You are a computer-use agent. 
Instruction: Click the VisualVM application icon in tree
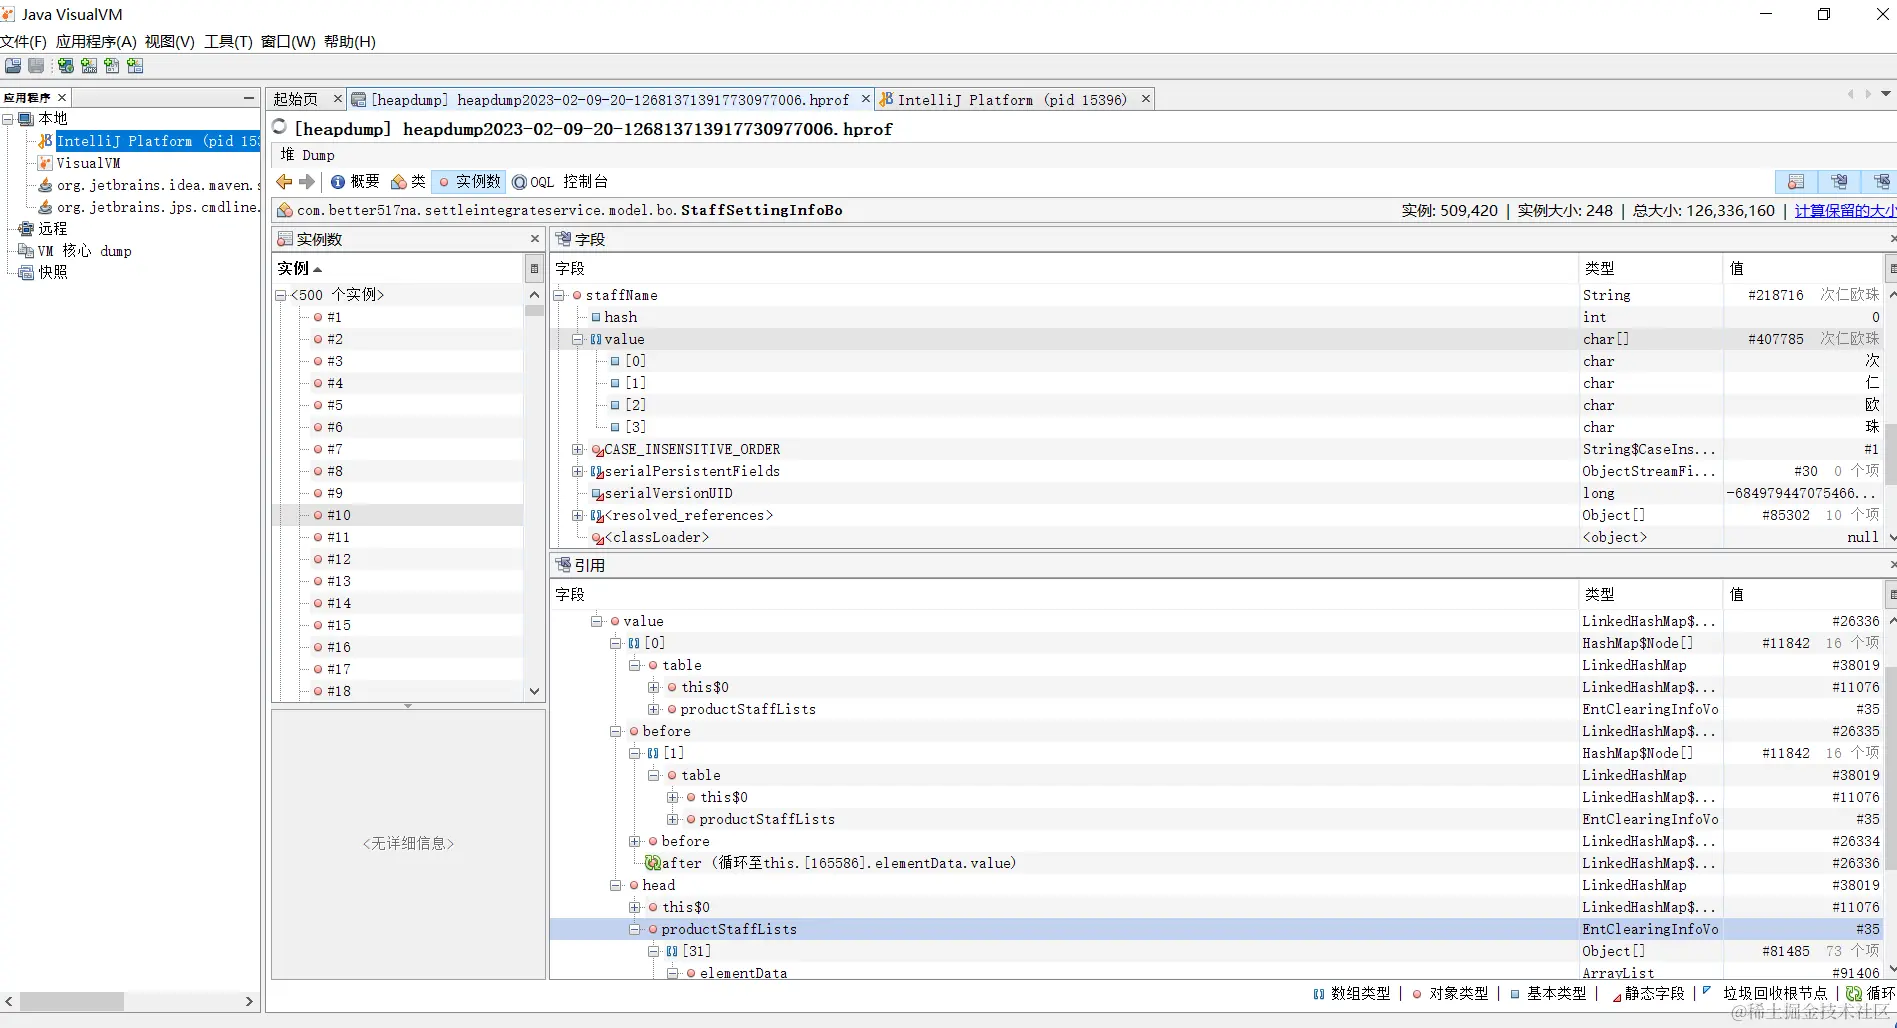[45, 163]
